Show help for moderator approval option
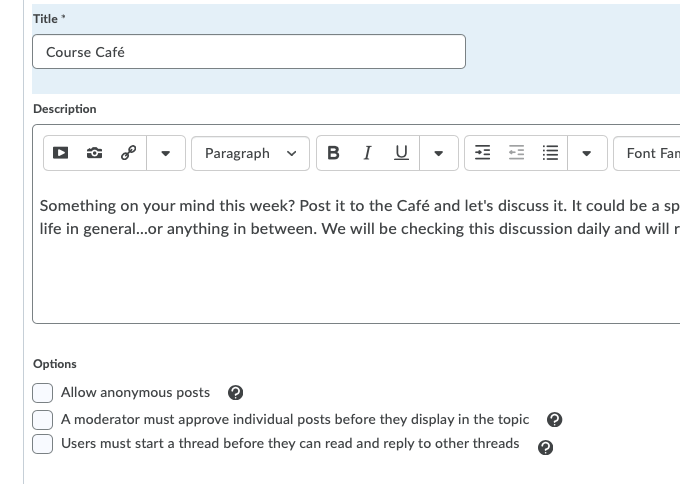680x484 pixels. point(555,420)
